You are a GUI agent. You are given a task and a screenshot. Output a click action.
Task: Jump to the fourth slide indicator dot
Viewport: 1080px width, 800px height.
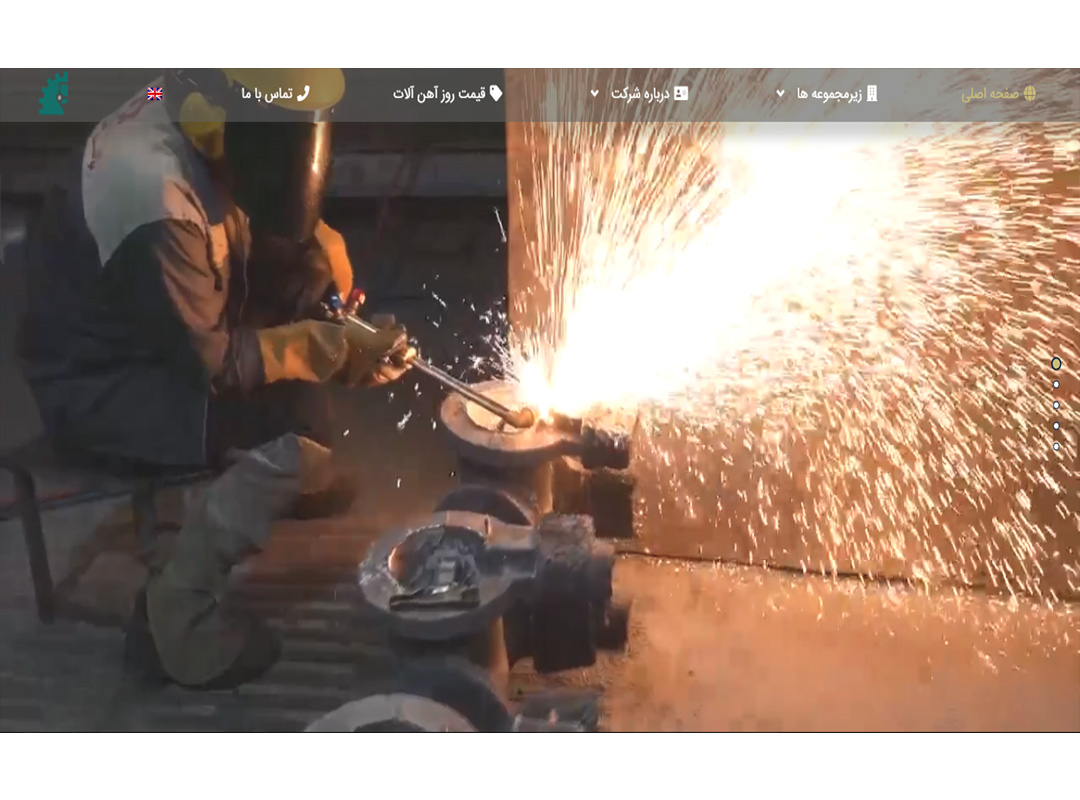pos(1056,425)
